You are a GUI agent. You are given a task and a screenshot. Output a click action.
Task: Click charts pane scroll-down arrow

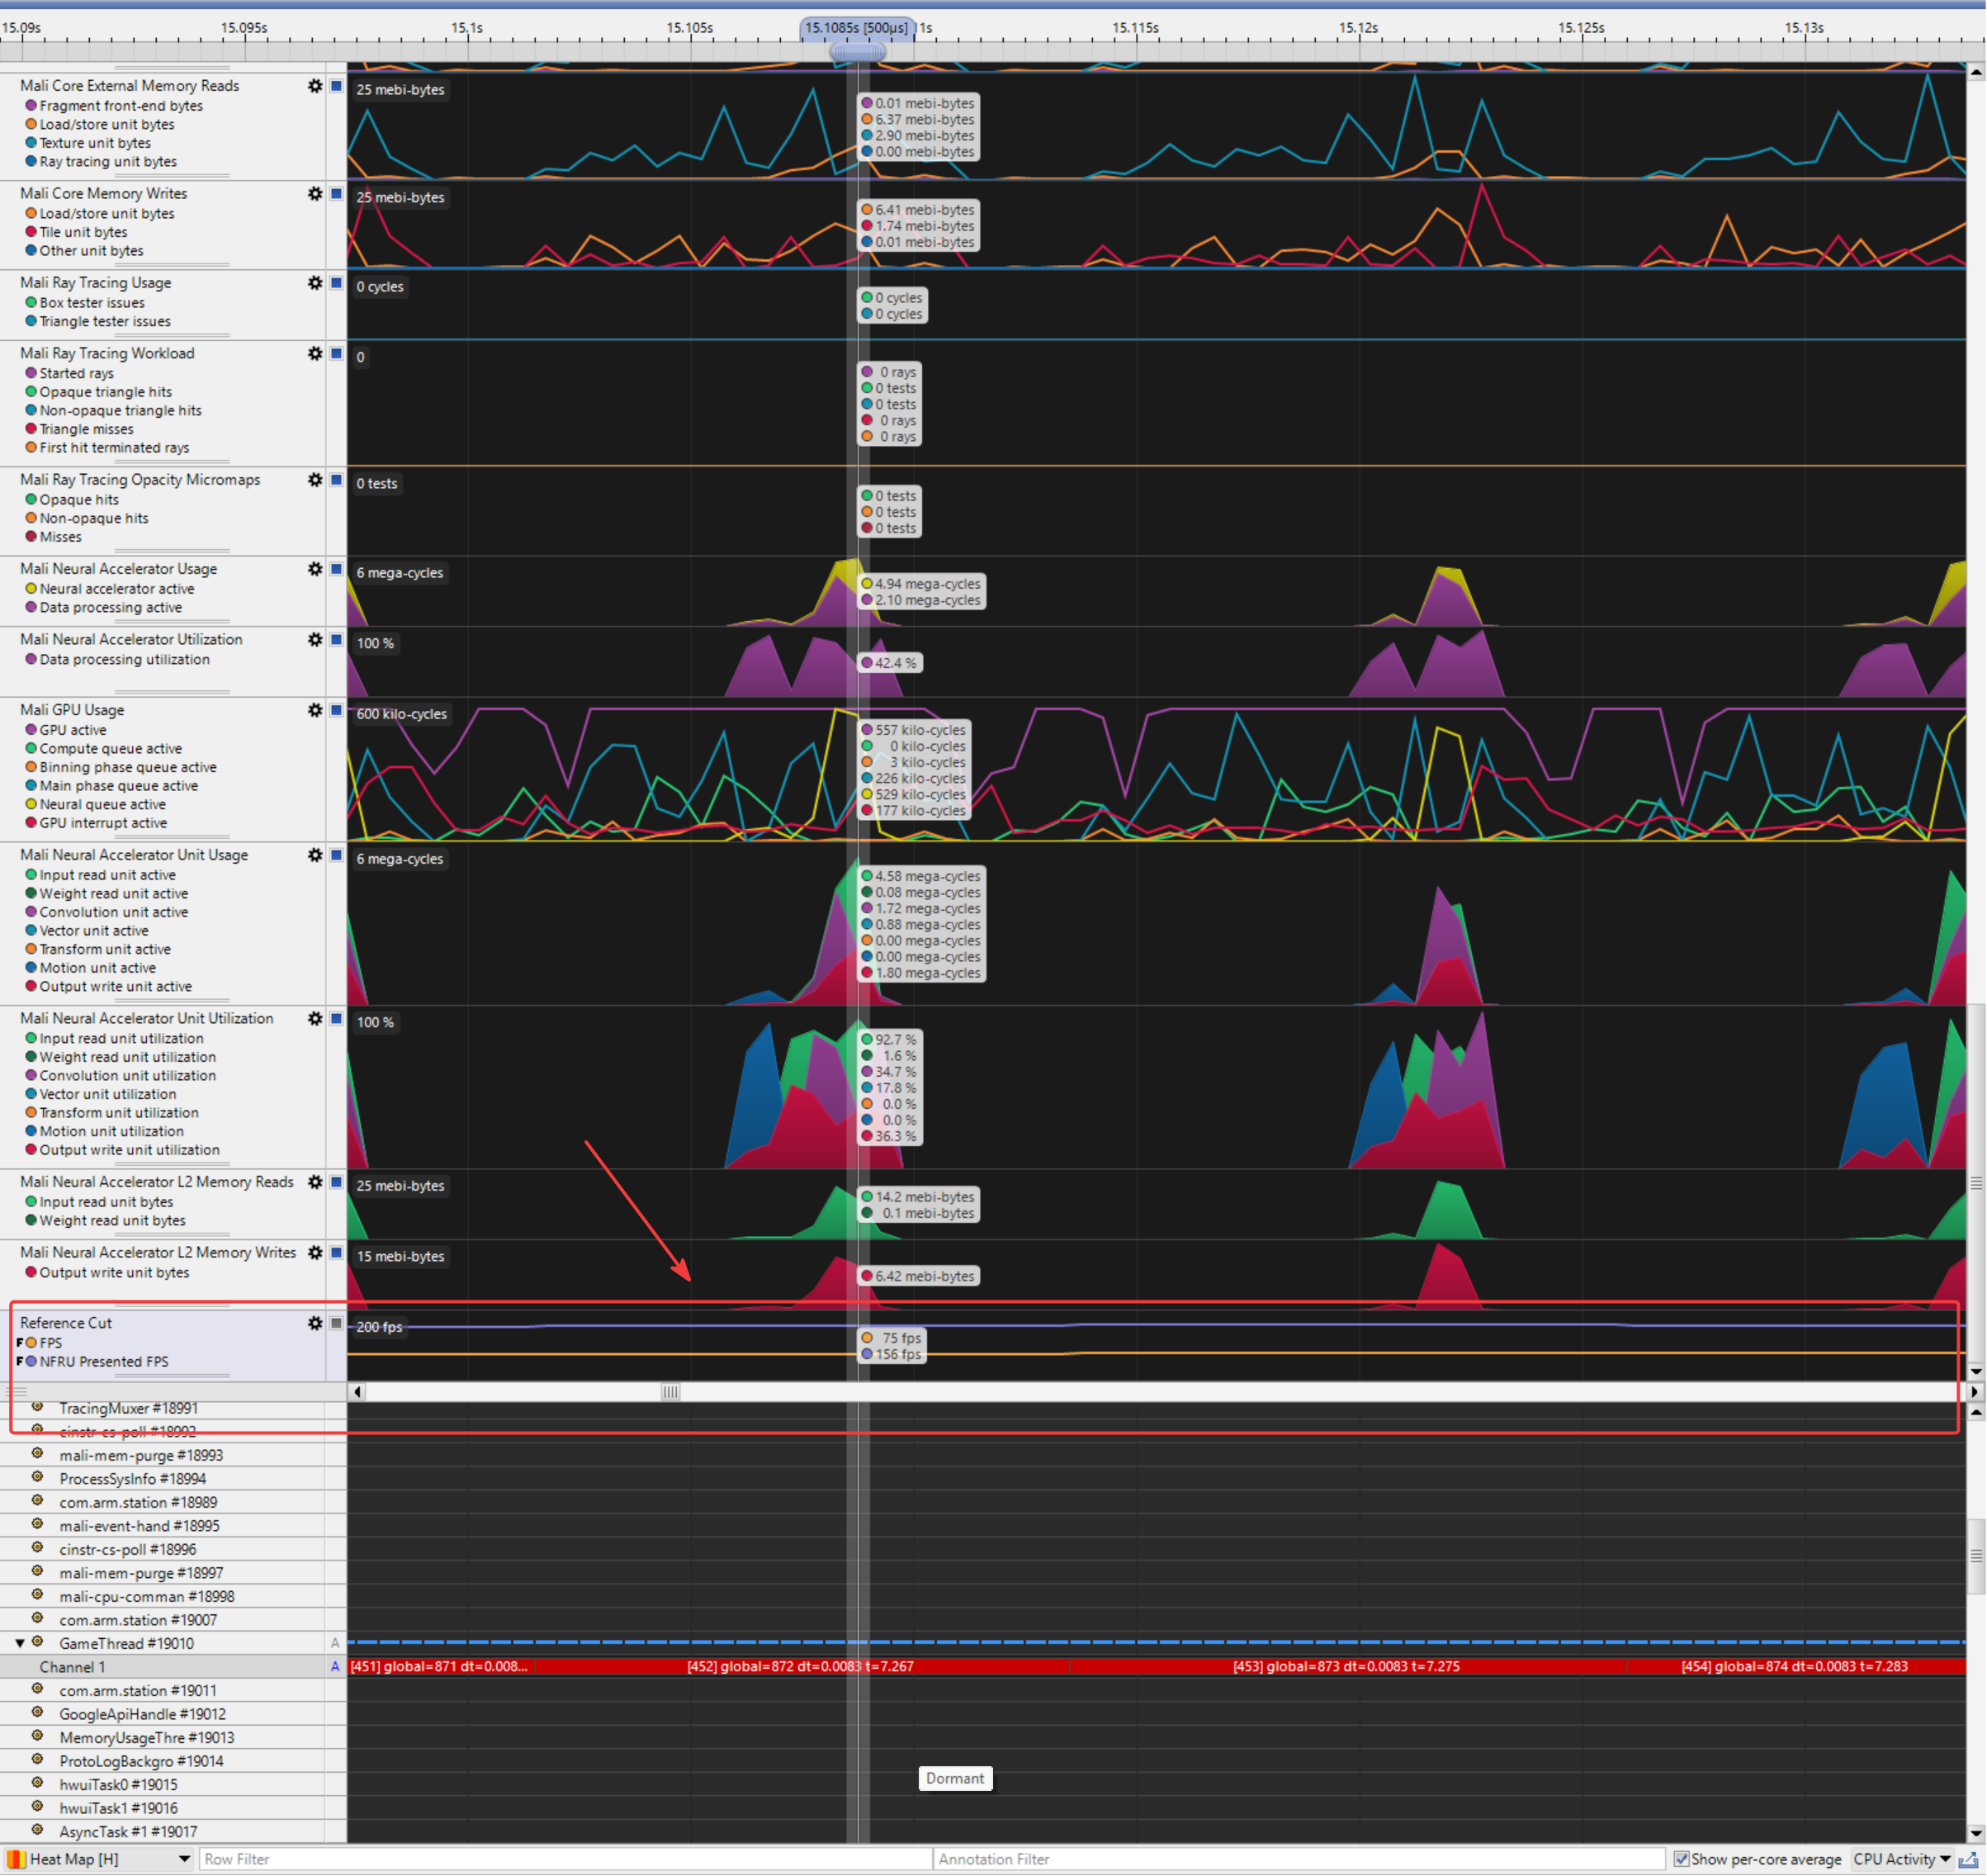[1976, 1372]
